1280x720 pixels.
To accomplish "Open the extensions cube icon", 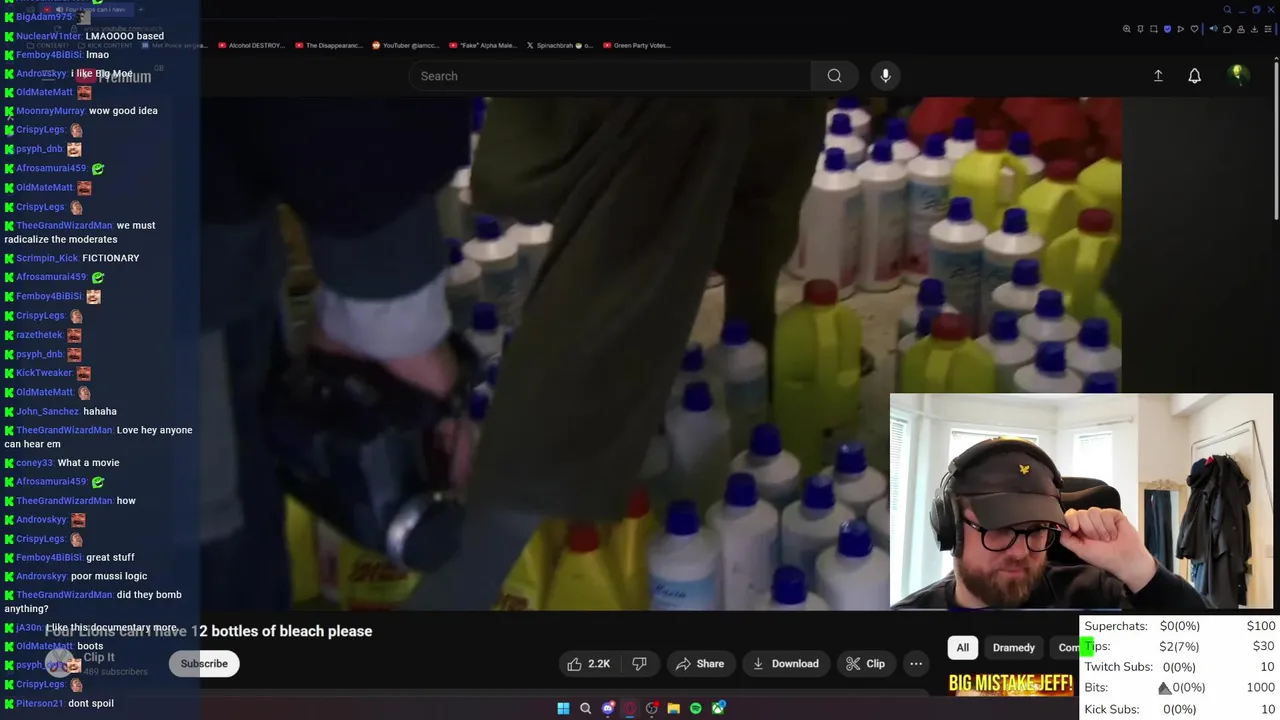I will [x=1227, y=29].
